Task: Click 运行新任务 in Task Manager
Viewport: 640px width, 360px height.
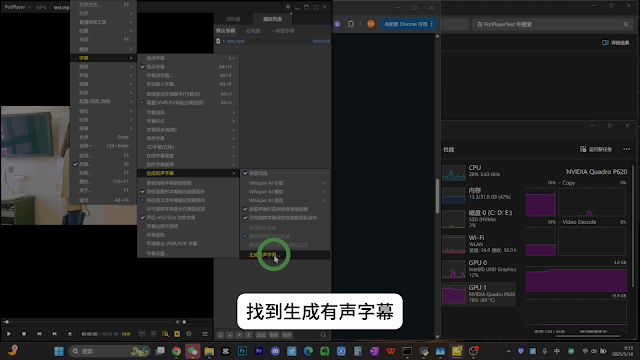Action: pos(596,149)
